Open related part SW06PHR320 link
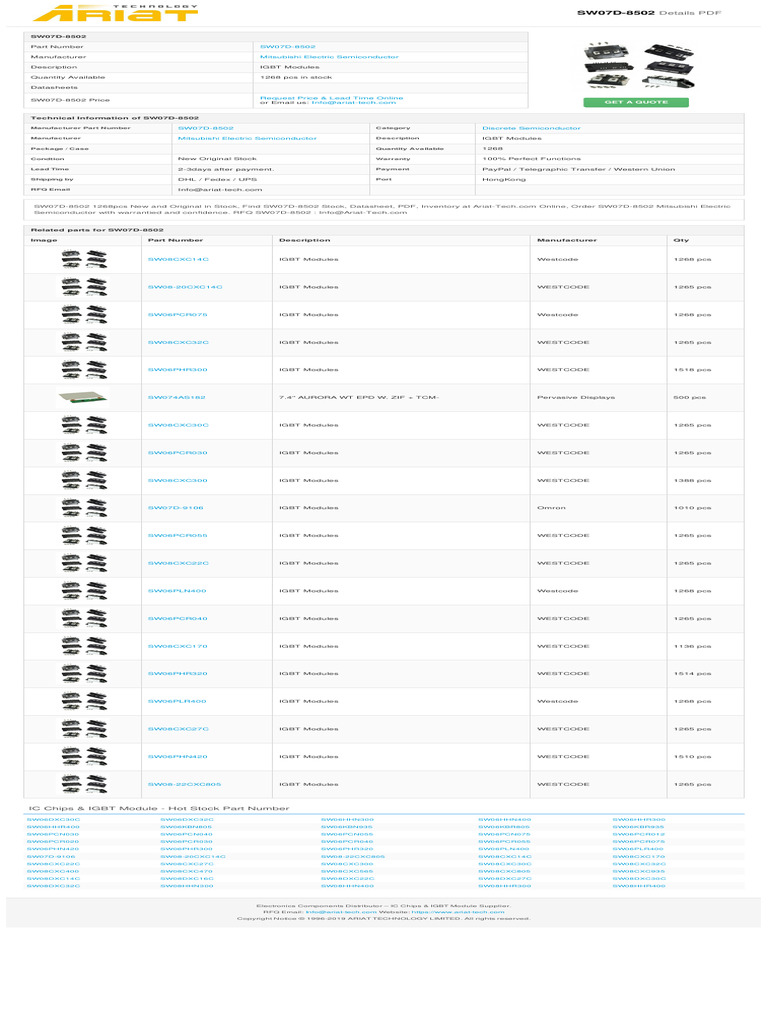Viewport: 768px width, 1024px height. [178, 673]
